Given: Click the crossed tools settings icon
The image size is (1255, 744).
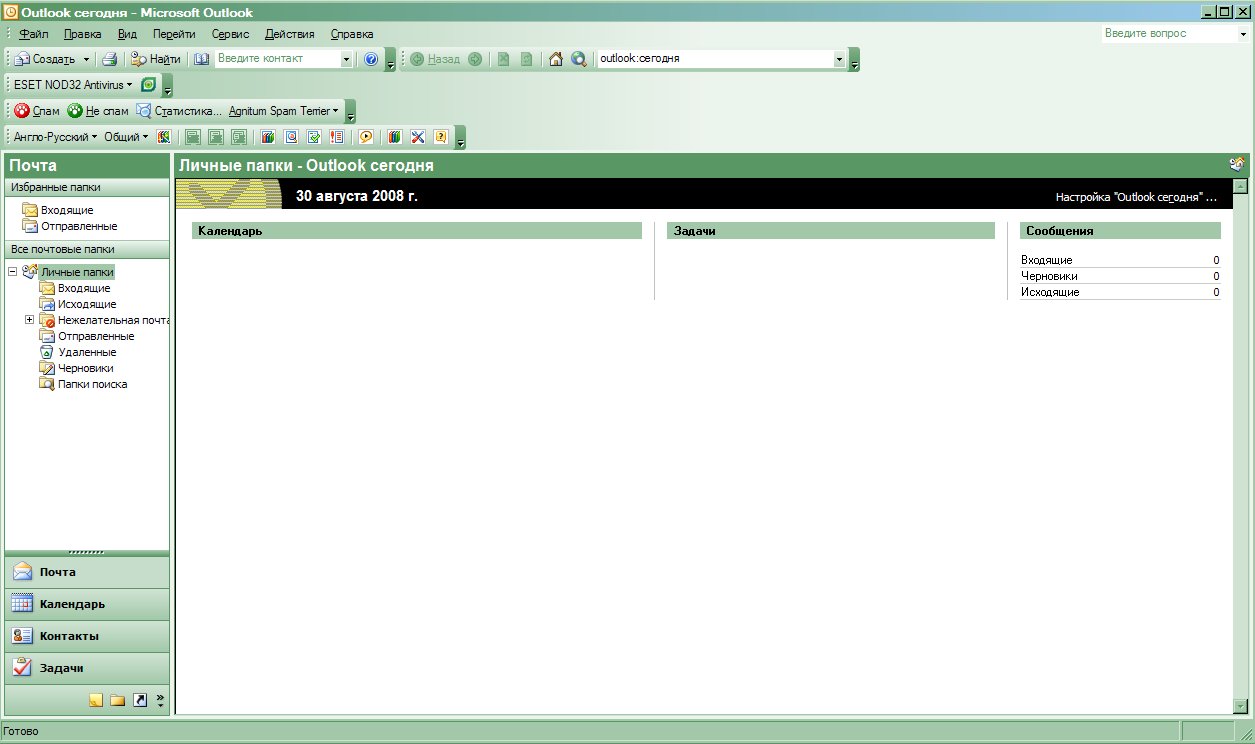Looking at the screenshot, I should tap(418, 137).
